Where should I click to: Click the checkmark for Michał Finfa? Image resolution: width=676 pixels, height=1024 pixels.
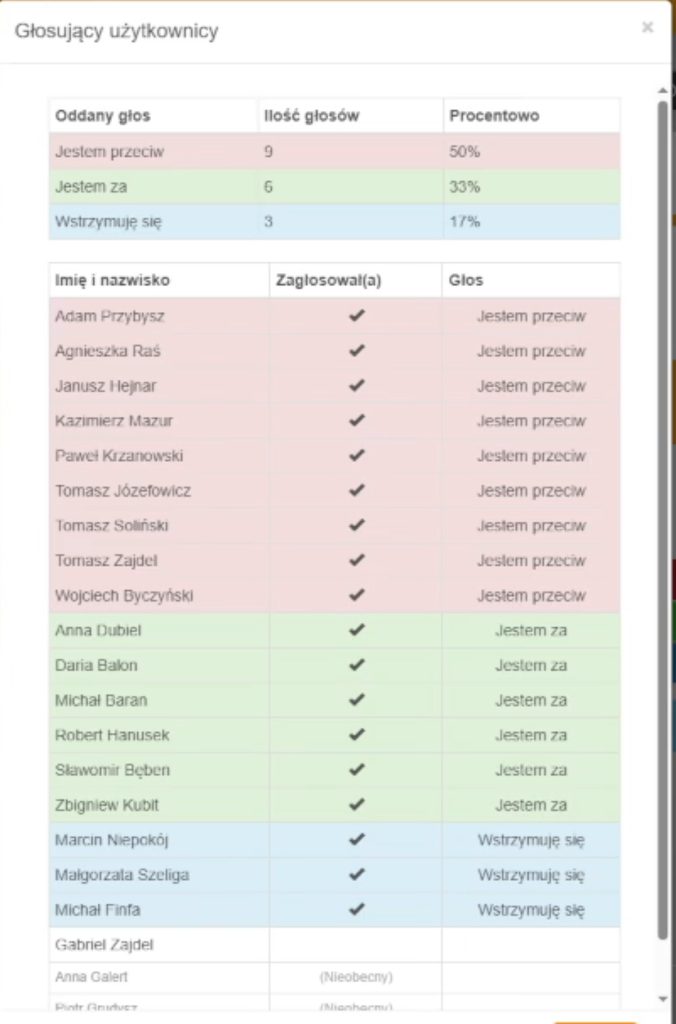[356, 910]
